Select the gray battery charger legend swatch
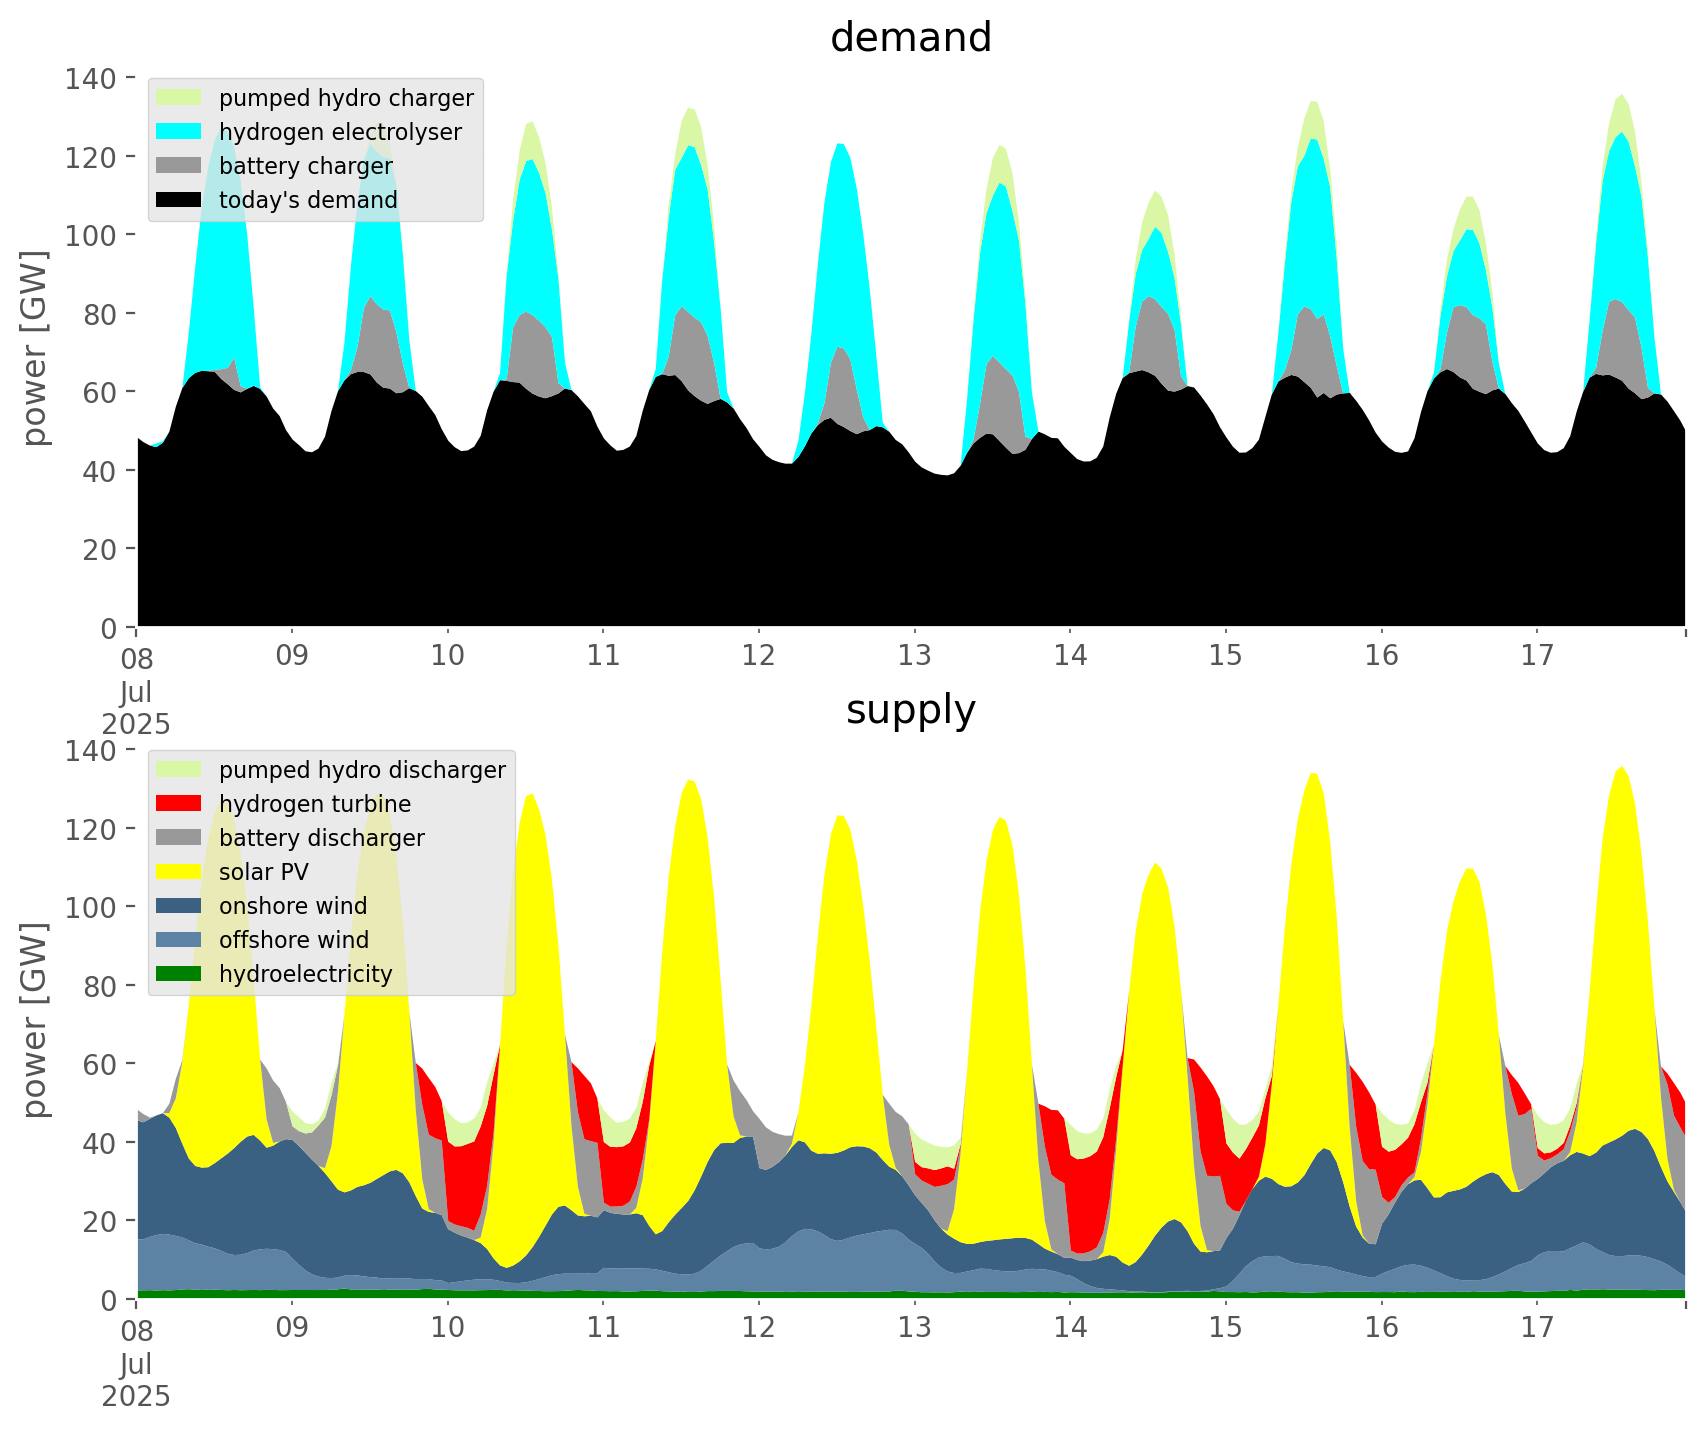 (179, 166)
